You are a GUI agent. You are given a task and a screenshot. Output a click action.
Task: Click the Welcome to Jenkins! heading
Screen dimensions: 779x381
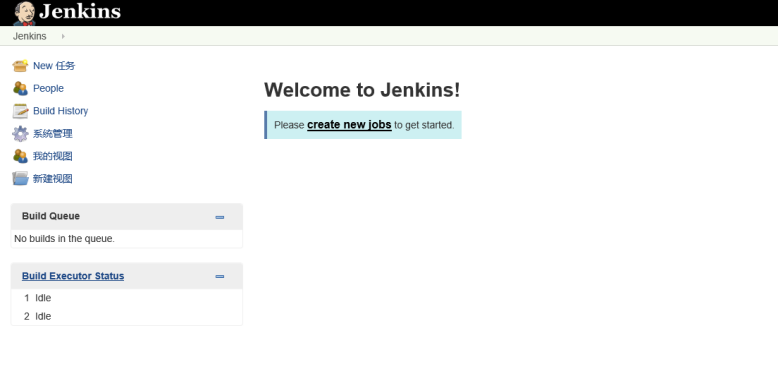362,90
